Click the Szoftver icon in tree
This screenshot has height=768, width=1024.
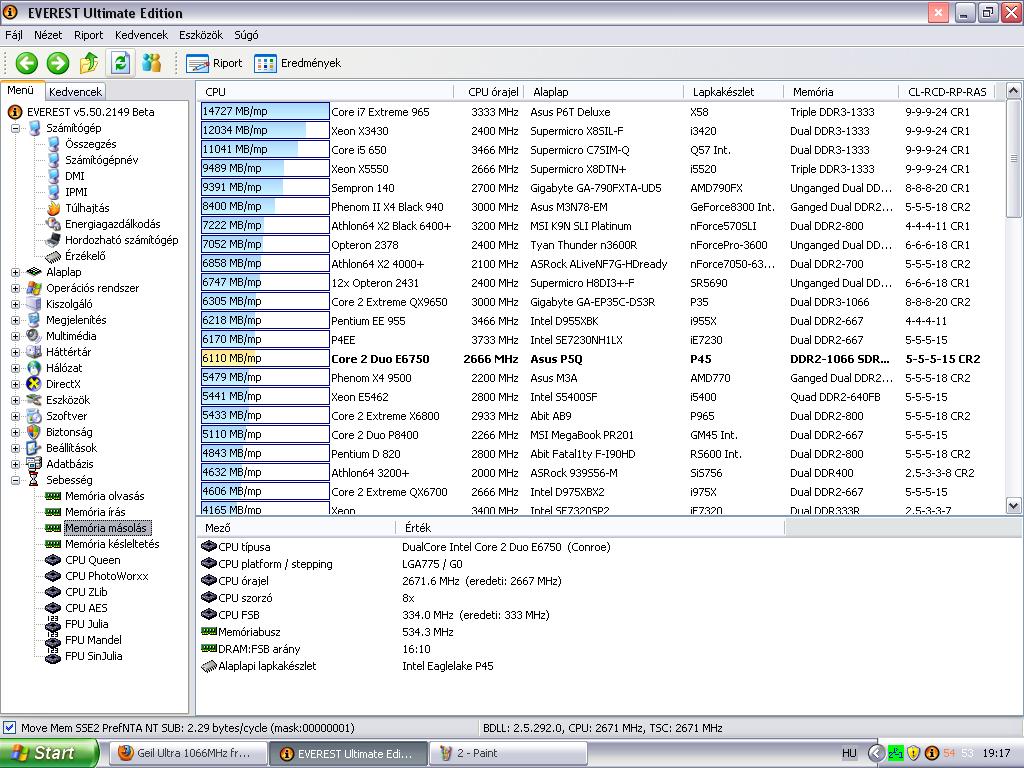(x=34, y=416)
